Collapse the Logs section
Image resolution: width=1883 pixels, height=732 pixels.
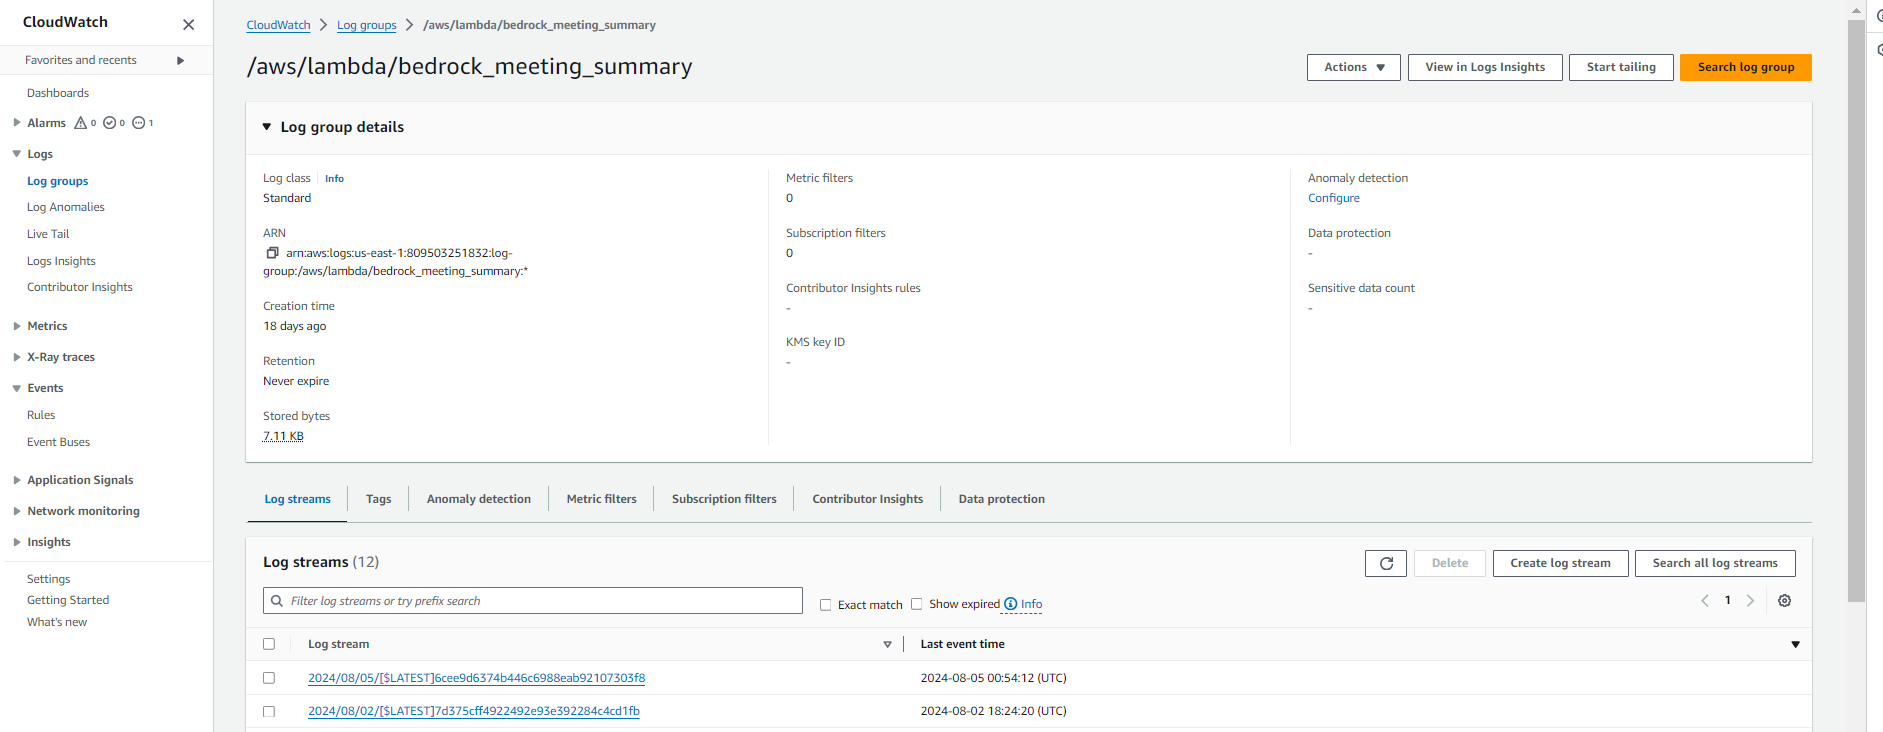(17, 154)
